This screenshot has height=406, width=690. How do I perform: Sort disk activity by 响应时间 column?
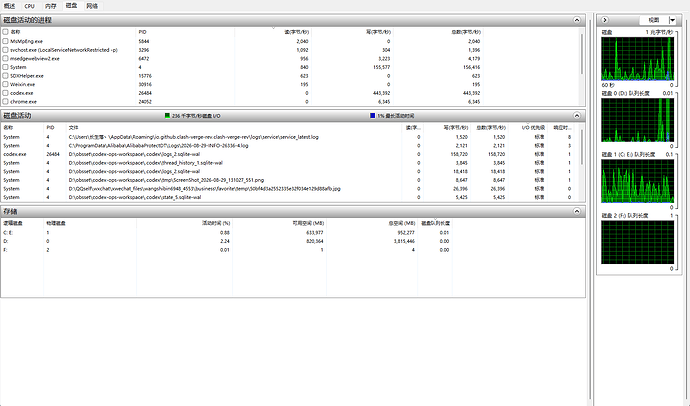coord(560,128)
